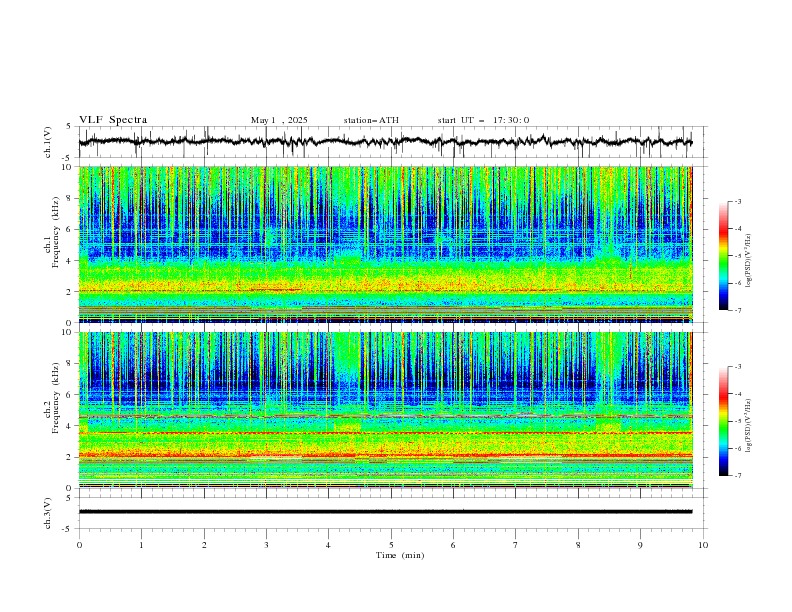
Task: Click the ch.2 spectrogram color scale bar
Action: 723,421
